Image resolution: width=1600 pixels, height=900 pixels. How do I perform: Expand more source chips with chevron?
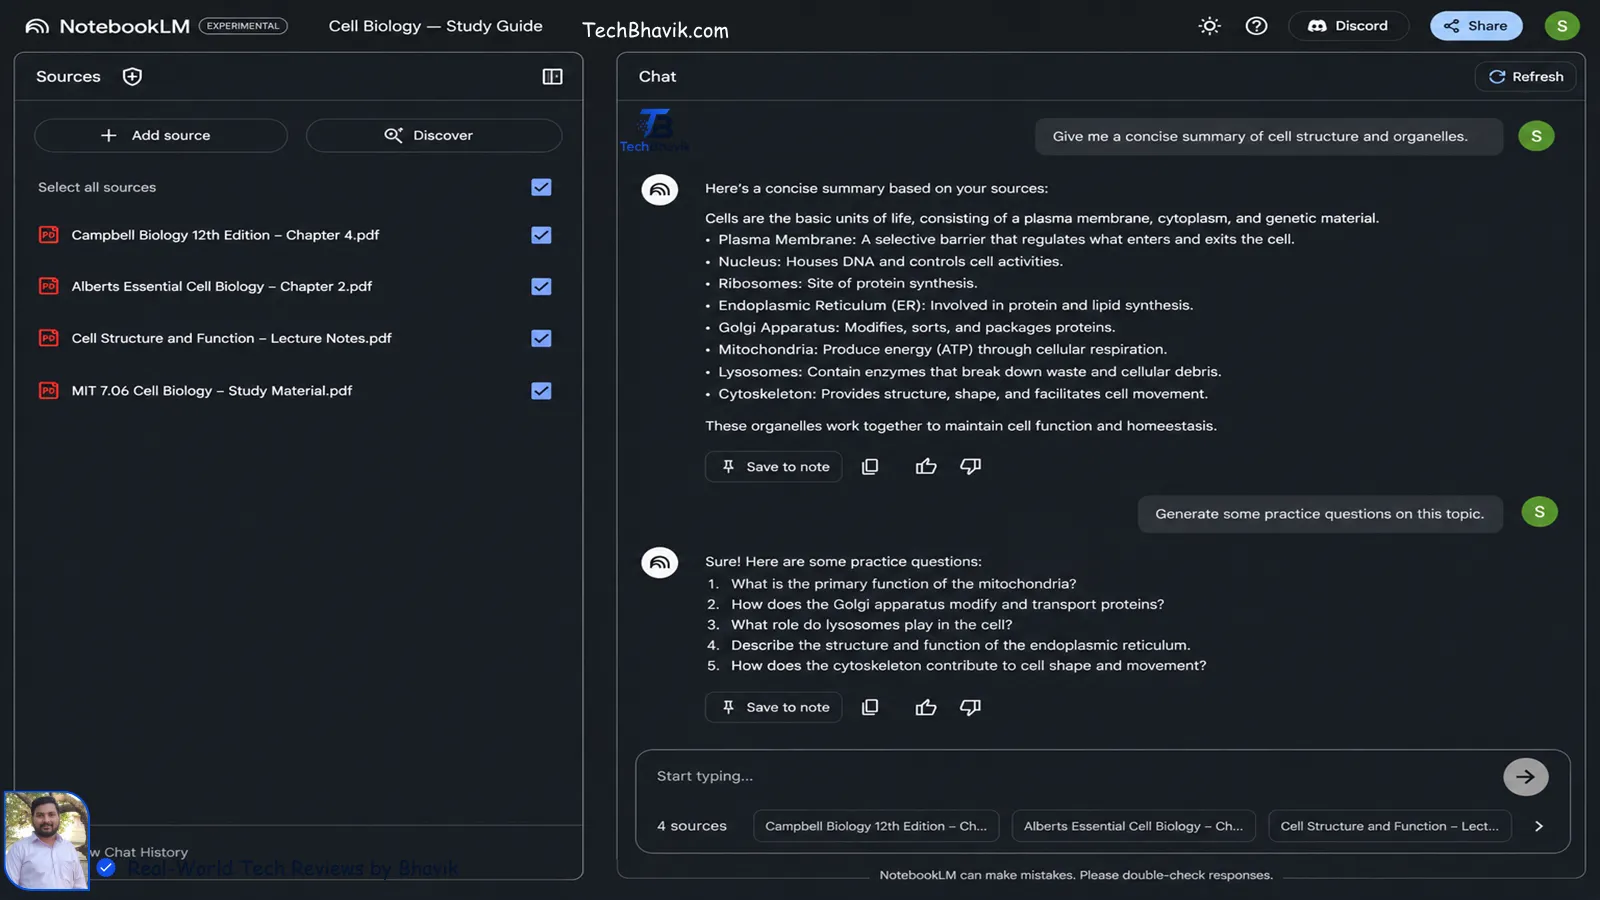click(1539, 826)
